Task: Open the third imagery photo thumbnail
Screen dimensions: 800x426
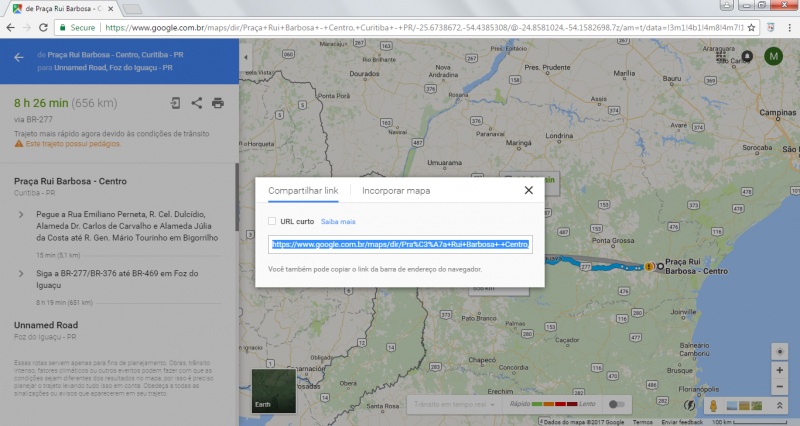Action: tap(757, 406)
